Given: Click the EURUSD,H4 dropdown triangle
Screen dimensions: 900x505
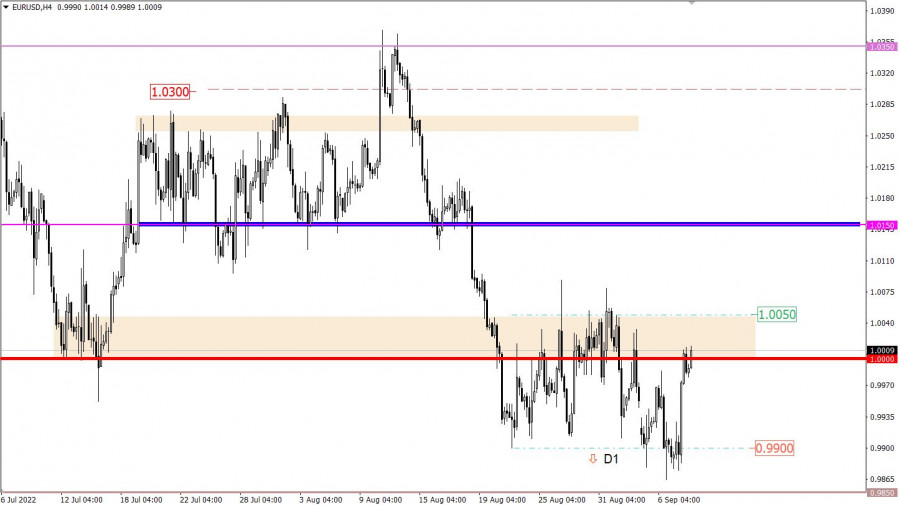Looking at the screenshot, I should (x=6, y=7).
